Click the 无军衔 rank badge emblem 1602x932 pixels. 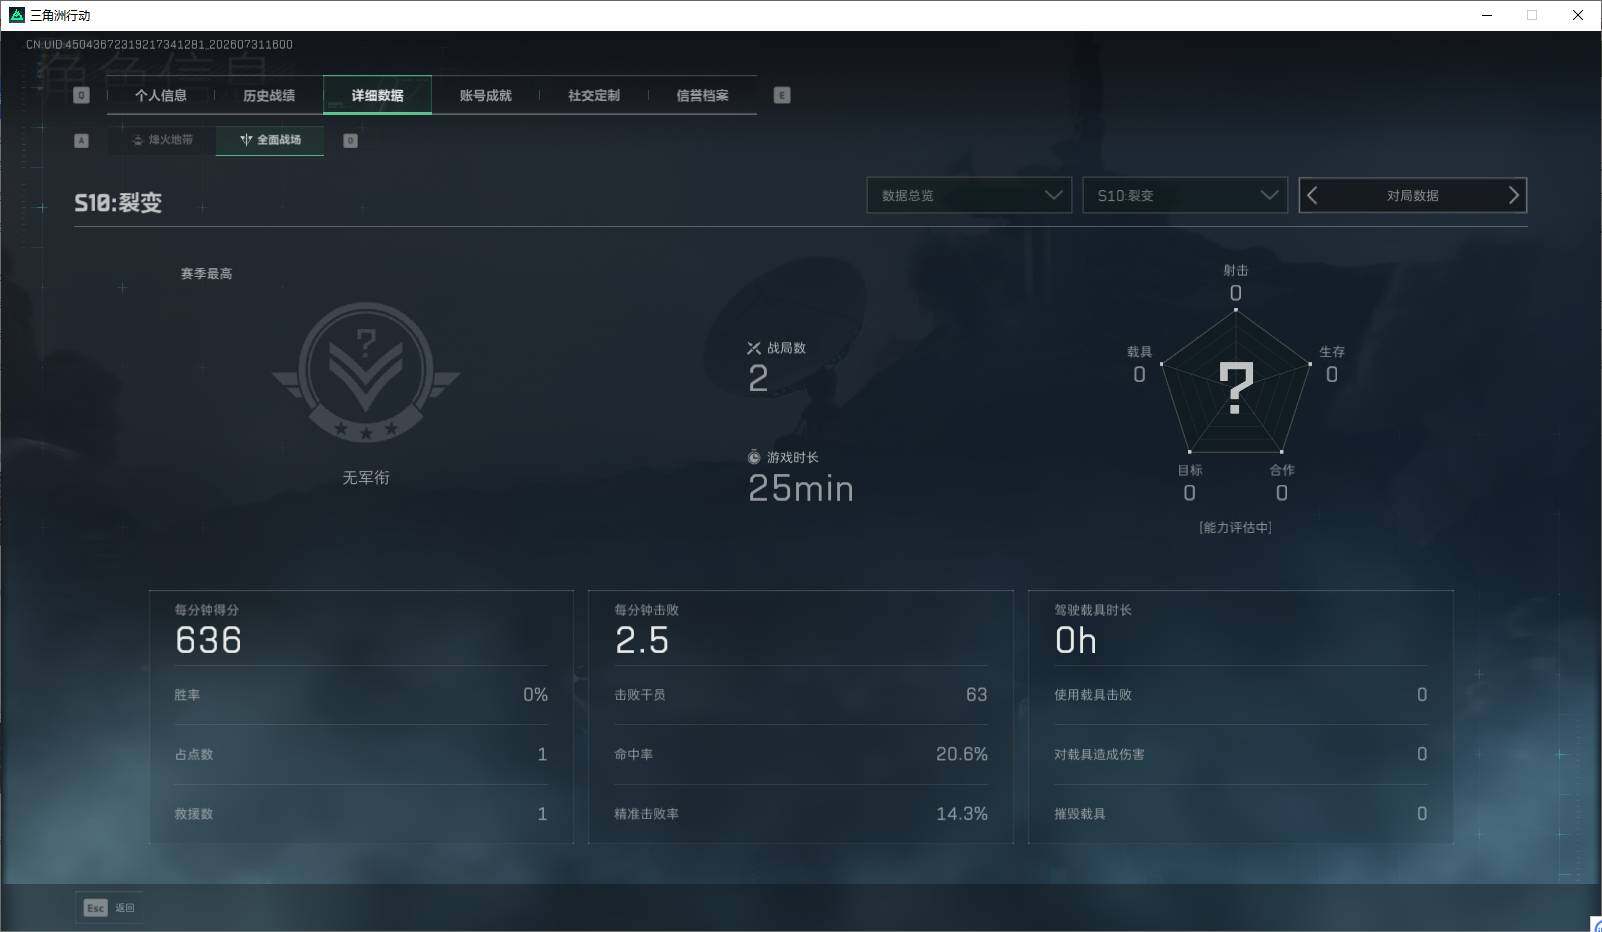coord(366,374)
